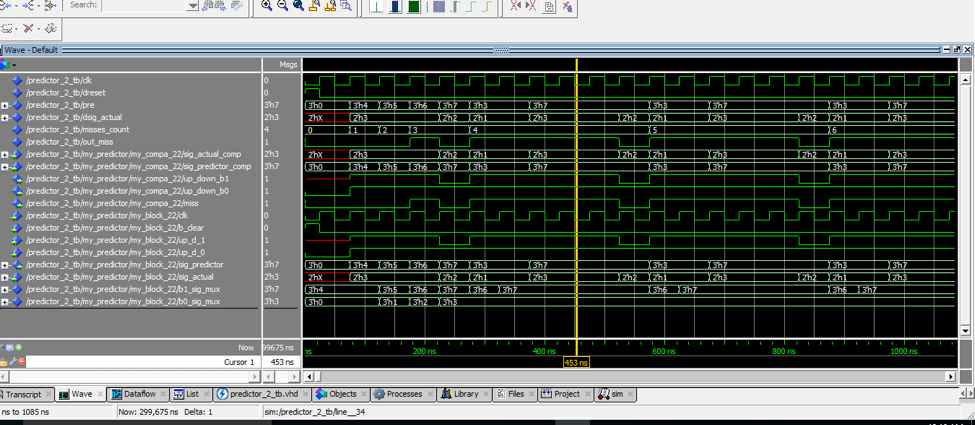
Task: Click the red X delete icon
Action: point(28,28)
